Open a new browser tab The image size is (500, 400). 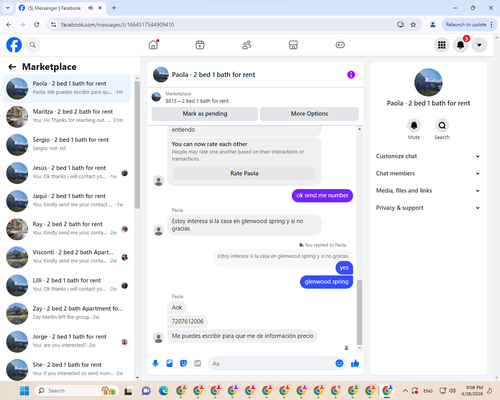tap(114, 8)
